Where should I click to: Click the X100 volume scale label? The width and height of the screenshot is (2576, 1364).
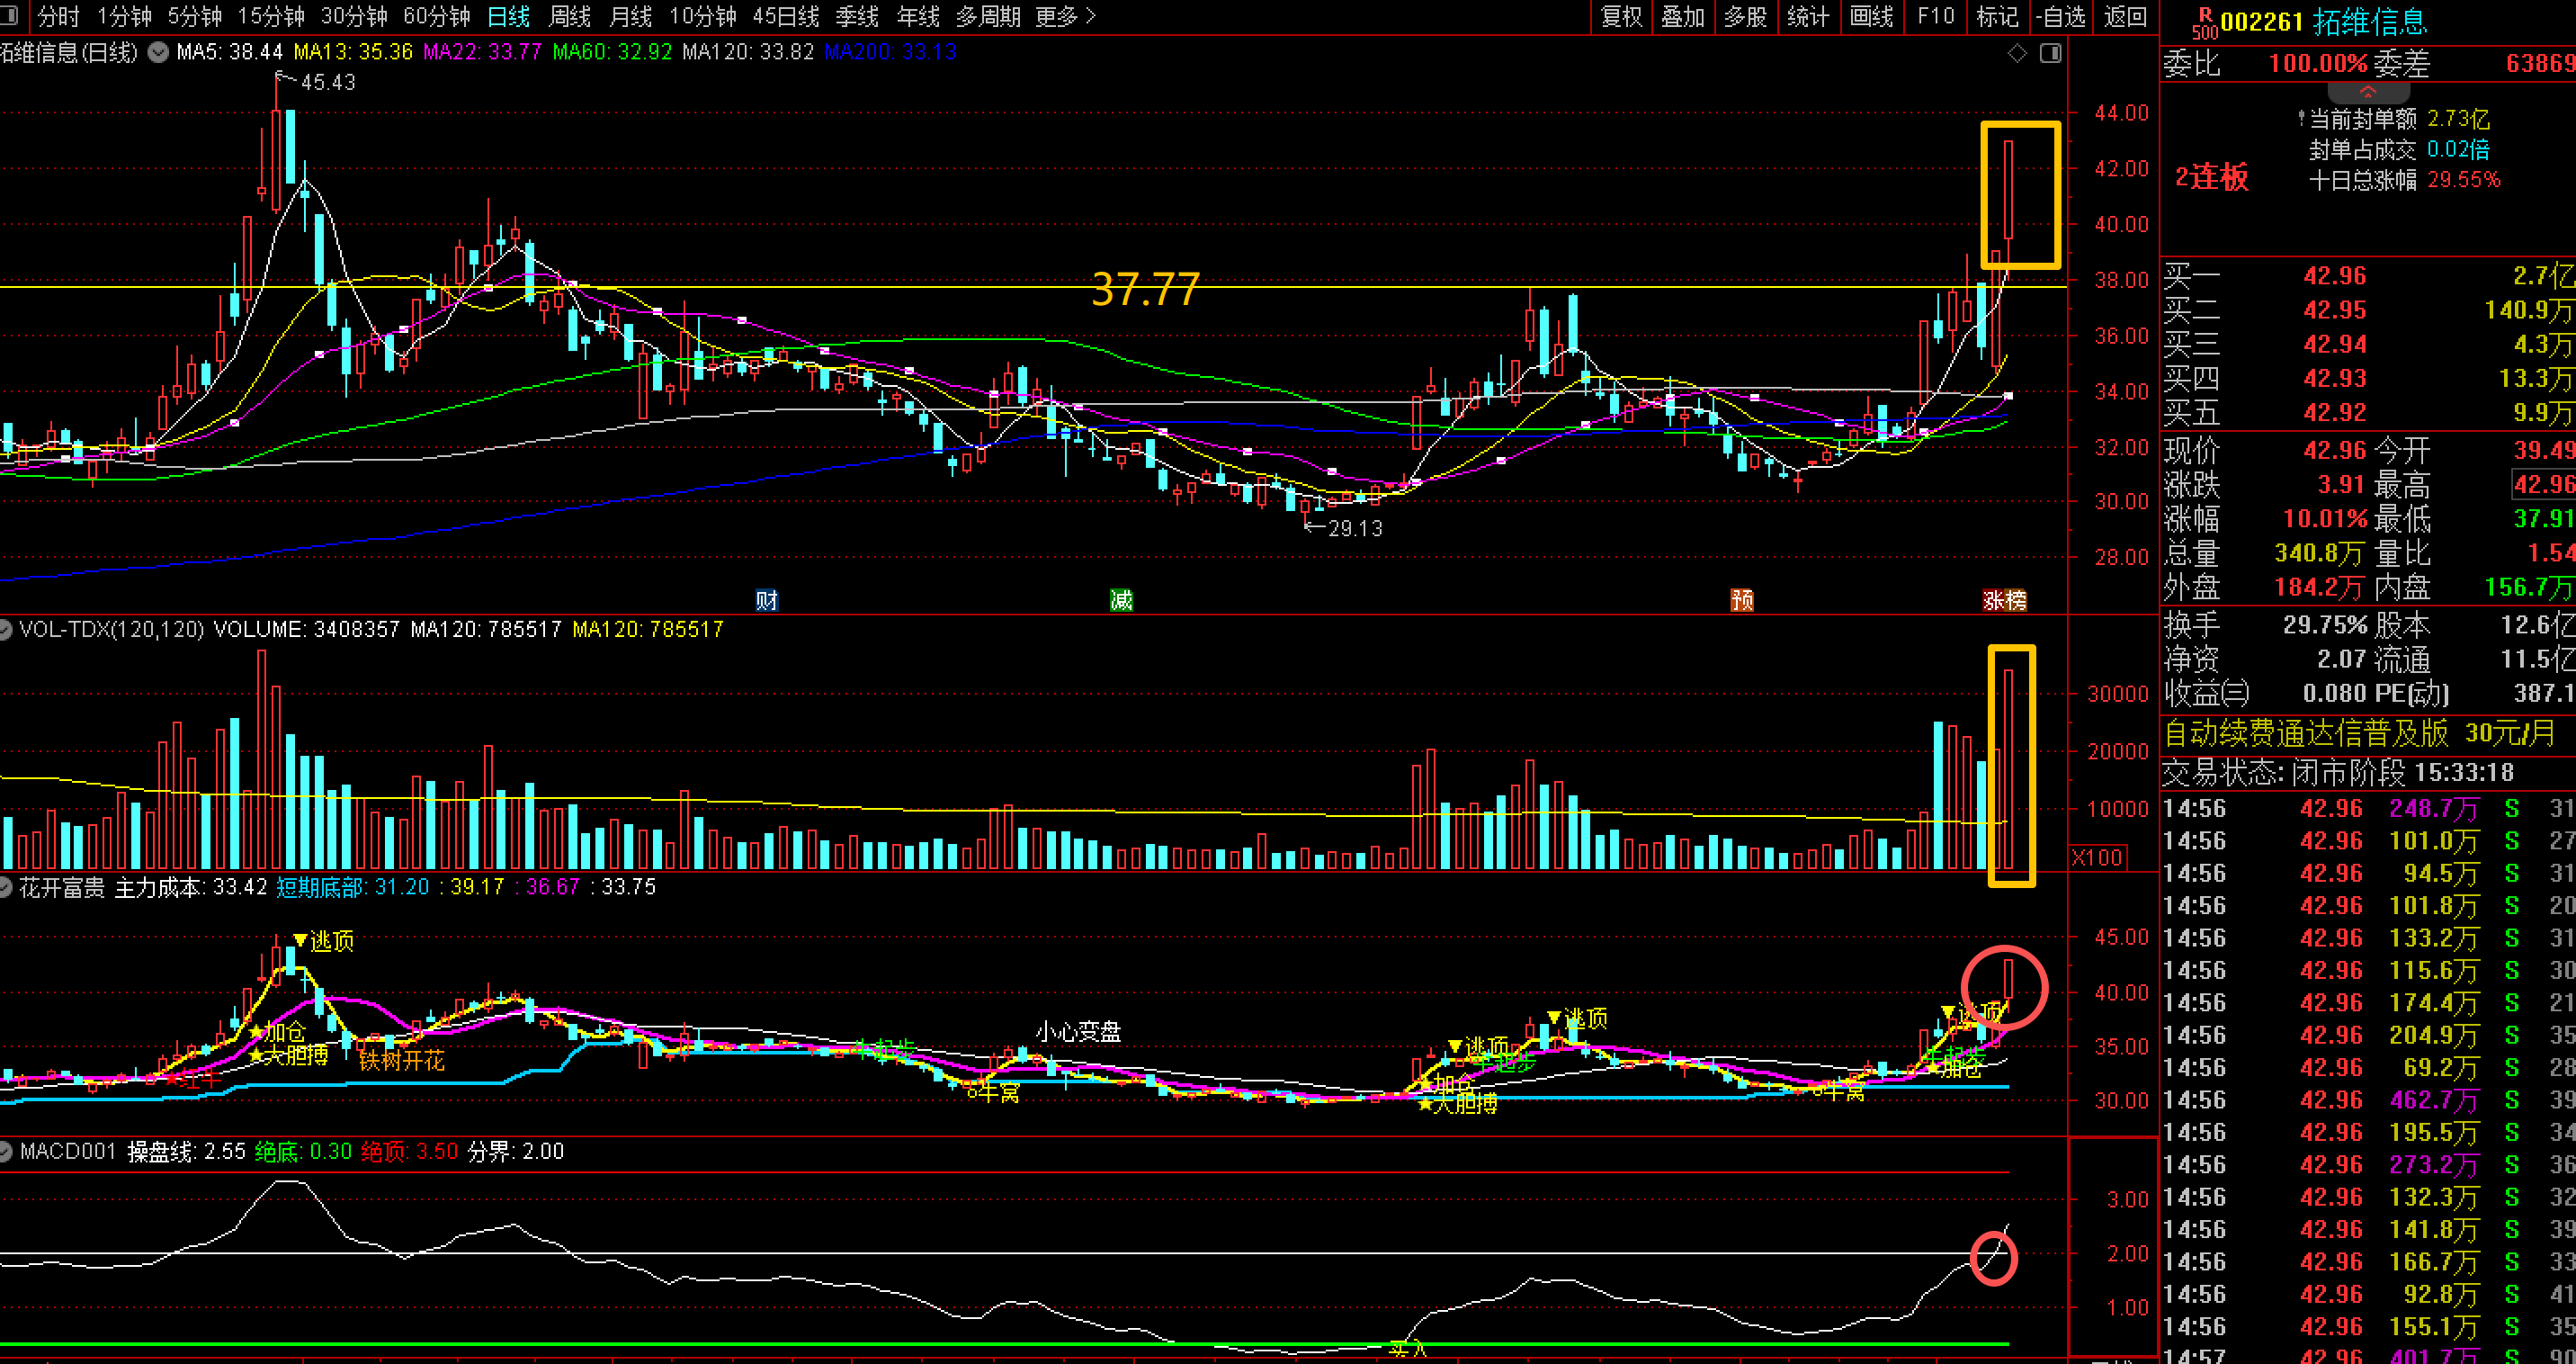[2096, 858]
